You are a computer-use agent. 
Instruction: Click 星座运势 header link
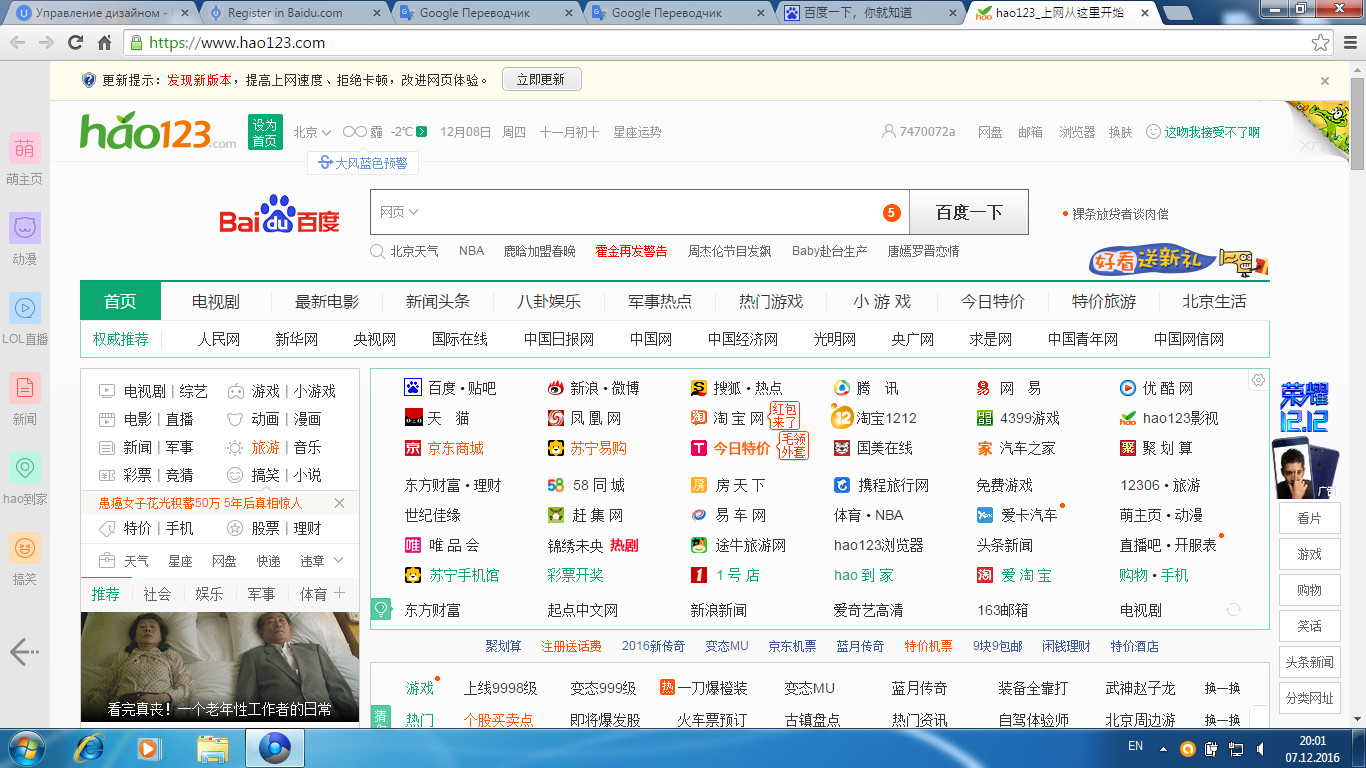pyautogui.click(x=637, y=132)
